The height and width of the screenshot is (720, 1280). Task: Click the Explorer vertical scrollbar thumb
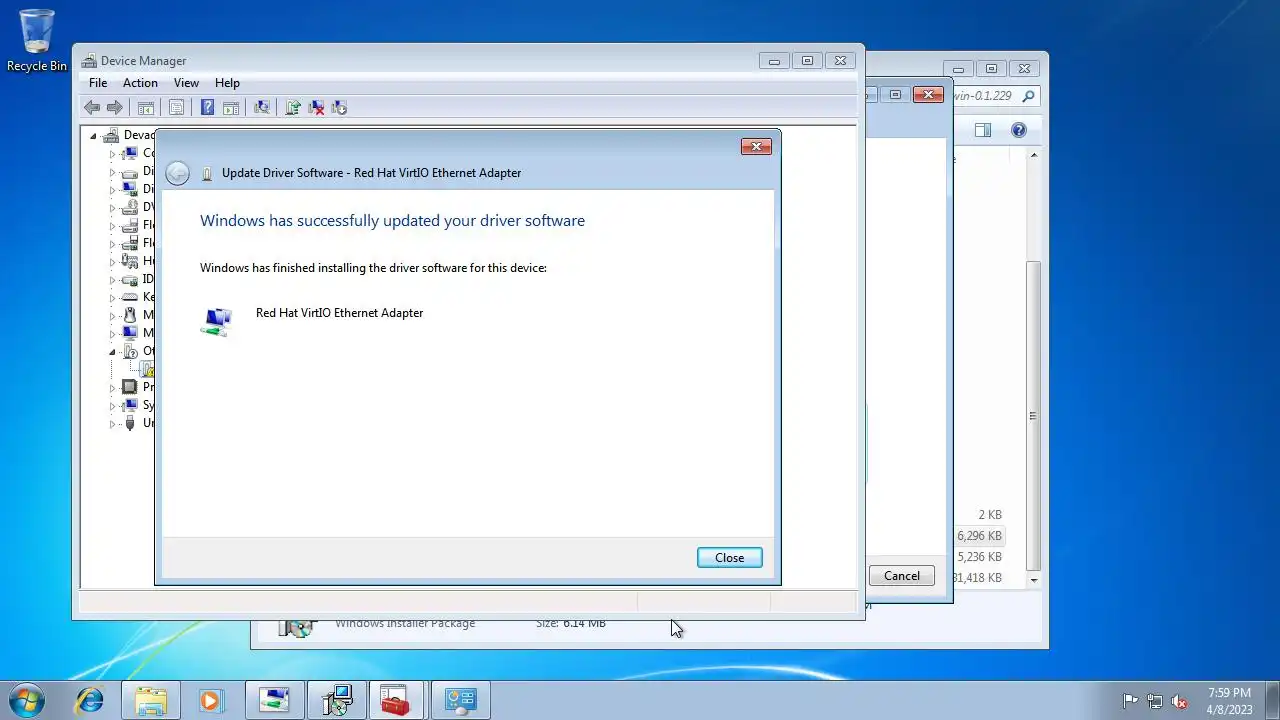click(x=1034, y=415)
